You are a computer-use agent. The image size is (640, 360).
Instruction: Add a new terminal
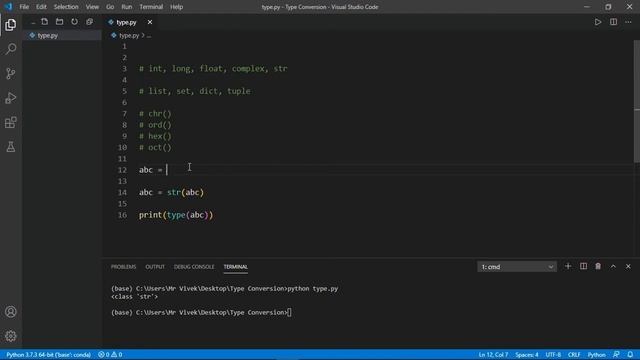point(568,267)
